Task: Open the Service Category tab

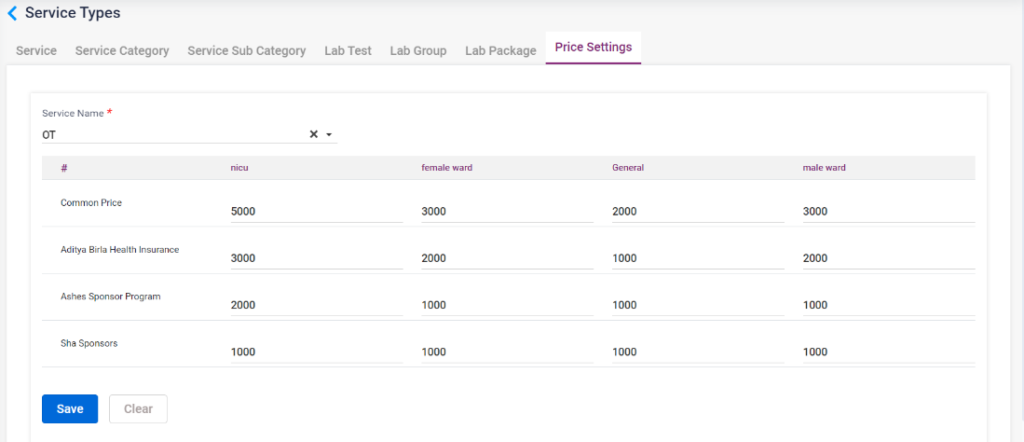Action: (x=122, y=50)
